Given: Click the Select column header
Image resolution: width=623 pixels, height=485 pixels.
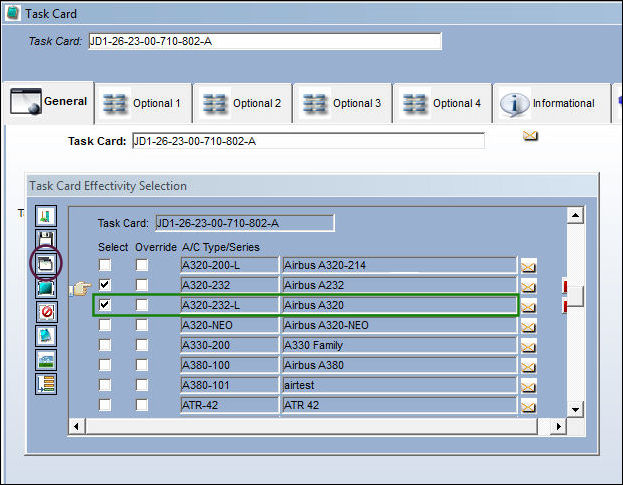Looking at the screenshot, I should click(113, 247).
